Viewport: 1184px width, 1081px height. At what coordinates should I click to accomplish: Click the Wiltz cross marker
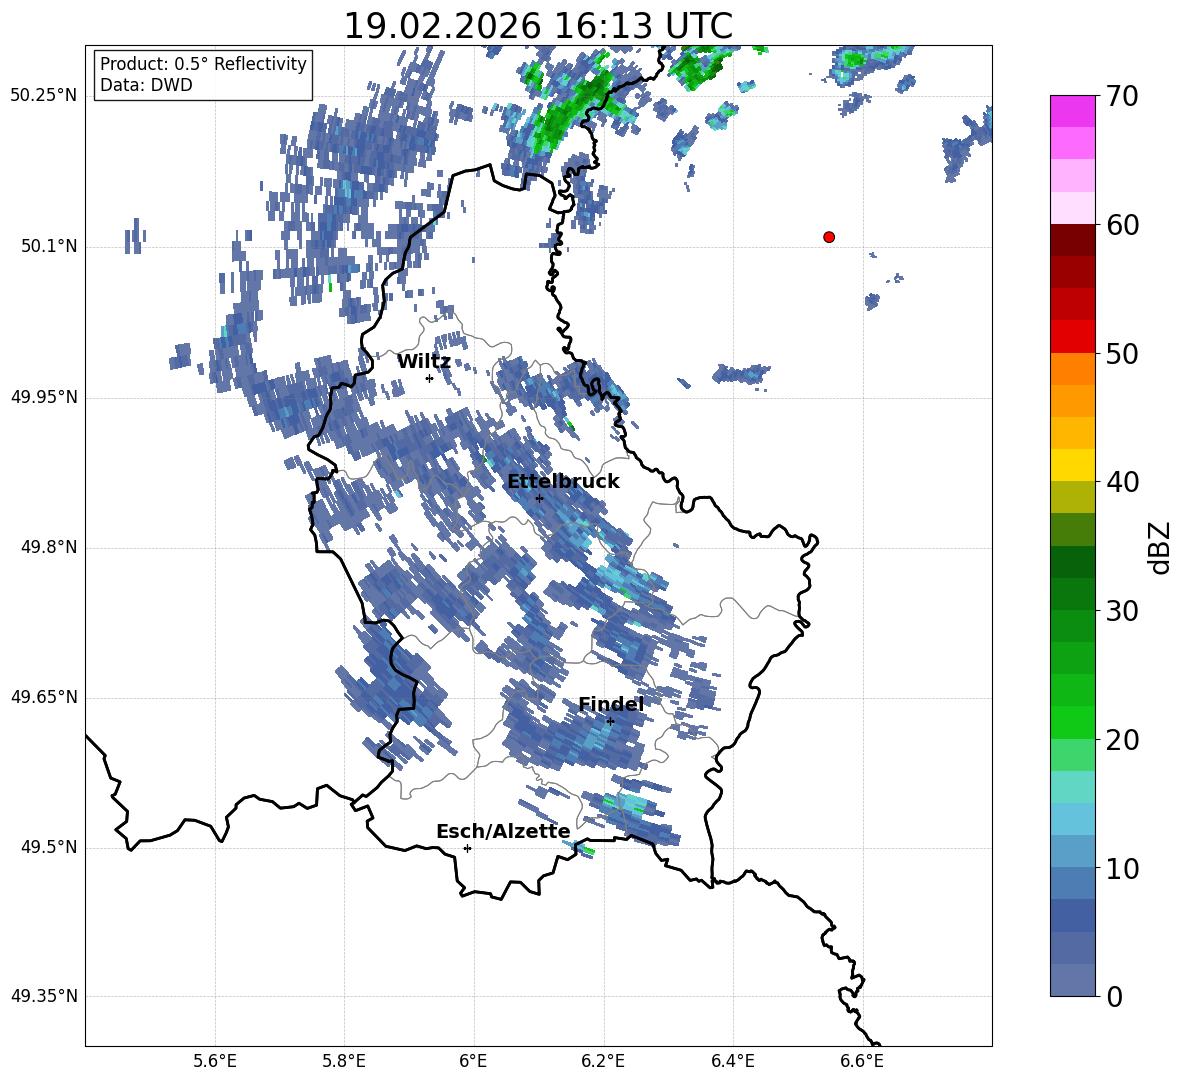[x=429, y=378]
